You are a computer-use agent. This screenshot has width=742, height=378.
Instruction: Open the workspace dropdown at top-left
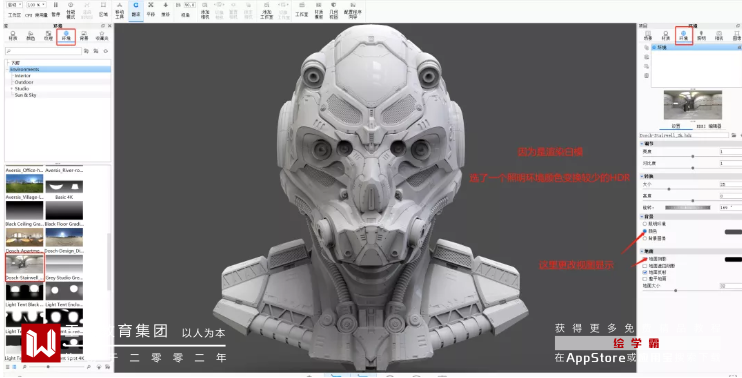[14, 5]
